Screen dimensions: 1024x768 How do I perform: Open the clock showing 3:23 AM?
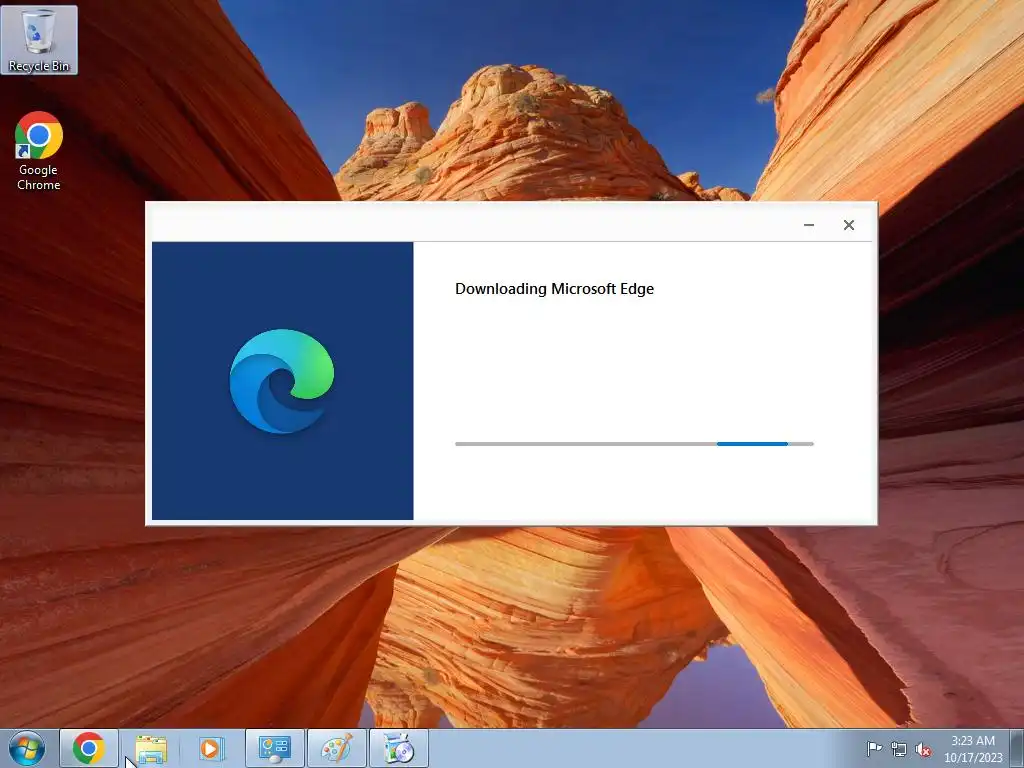click(973, 749)
